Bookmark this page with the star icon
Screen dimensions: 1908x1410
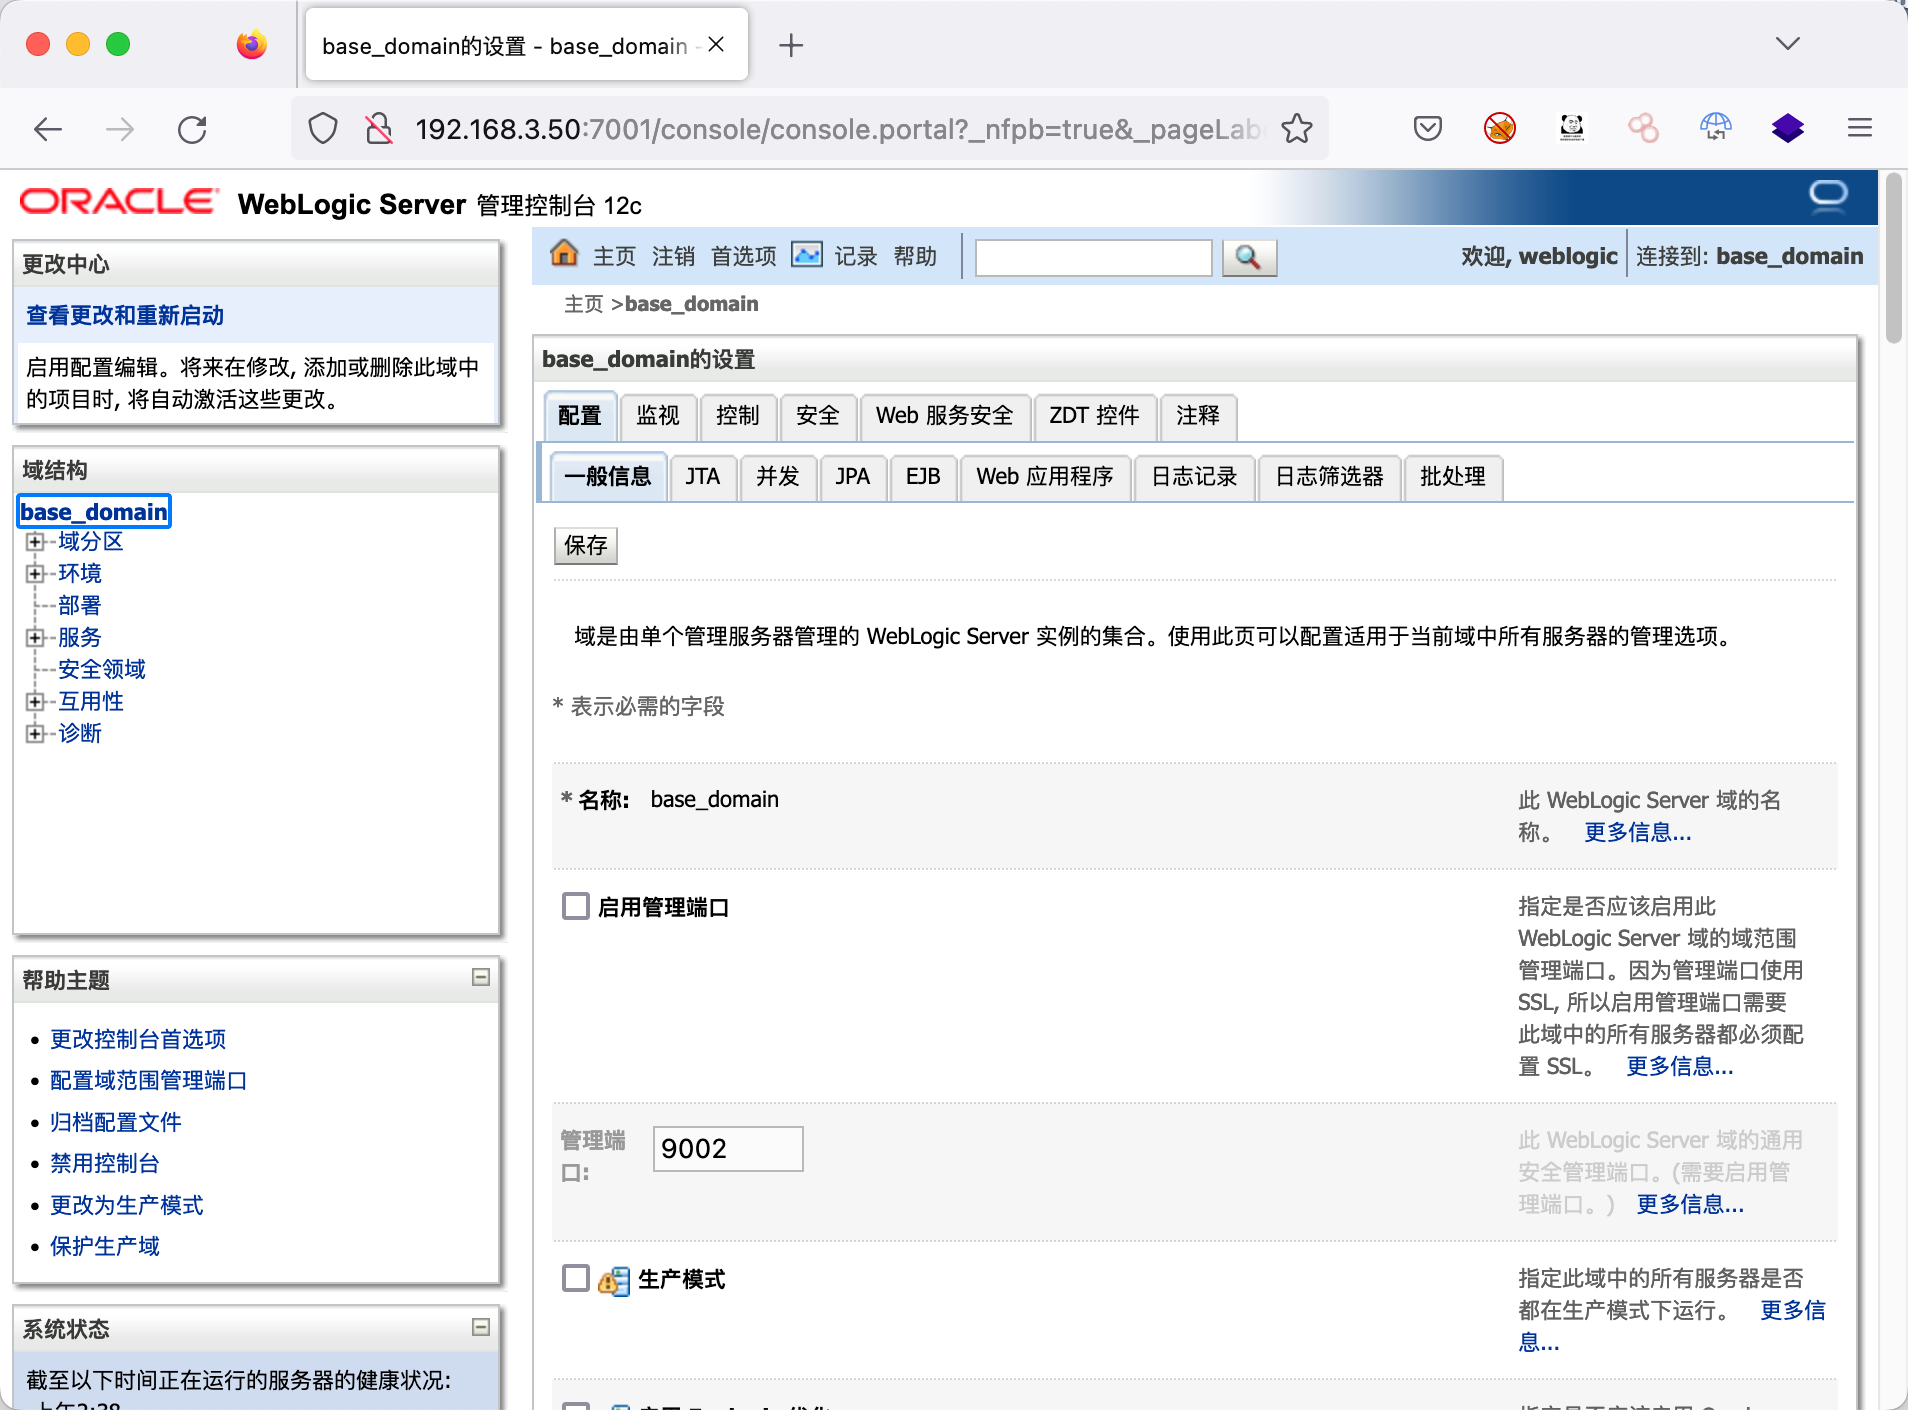1297,129
